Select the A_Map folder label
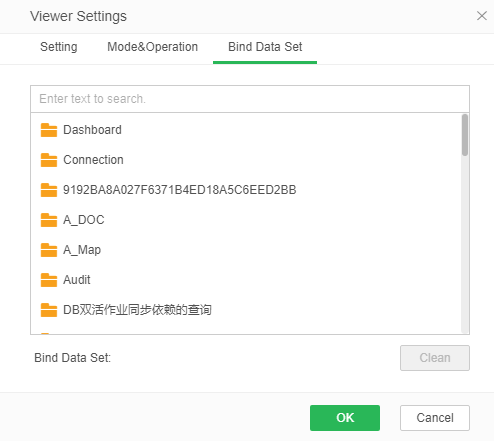Screen dimensions: 494x441 [x=82, y=250]
